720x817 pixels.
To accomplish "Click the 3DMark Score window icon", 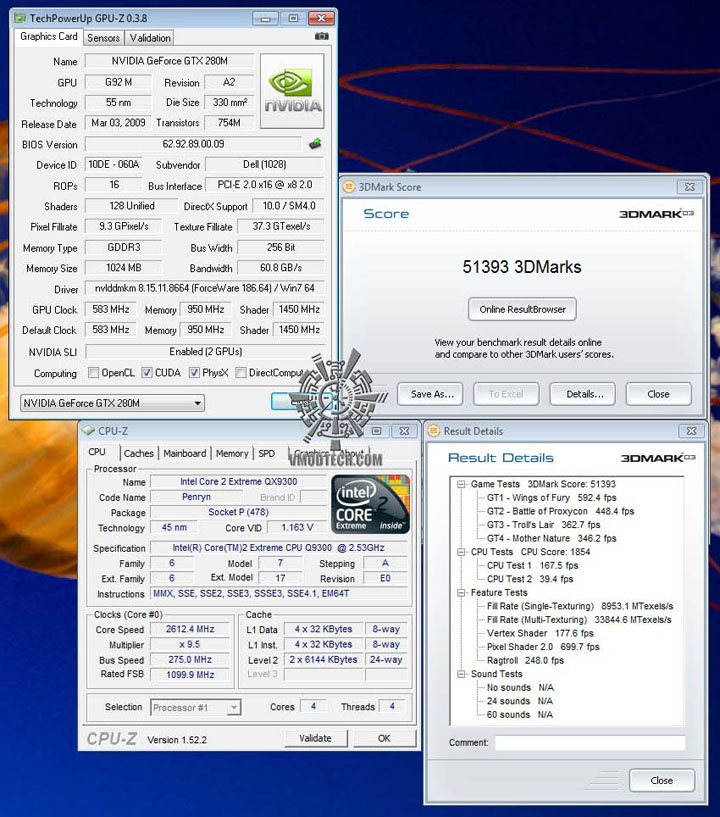I will 349,187.
